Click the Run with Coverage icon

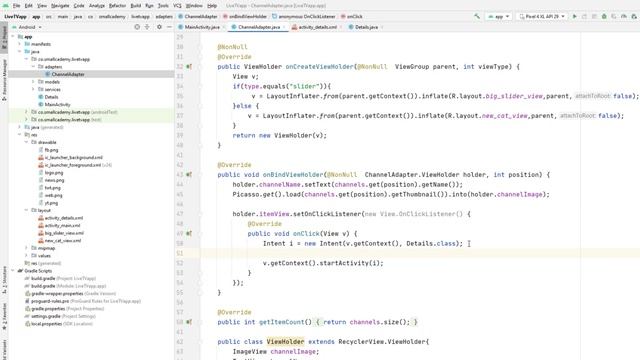click(x=614, y=16)
